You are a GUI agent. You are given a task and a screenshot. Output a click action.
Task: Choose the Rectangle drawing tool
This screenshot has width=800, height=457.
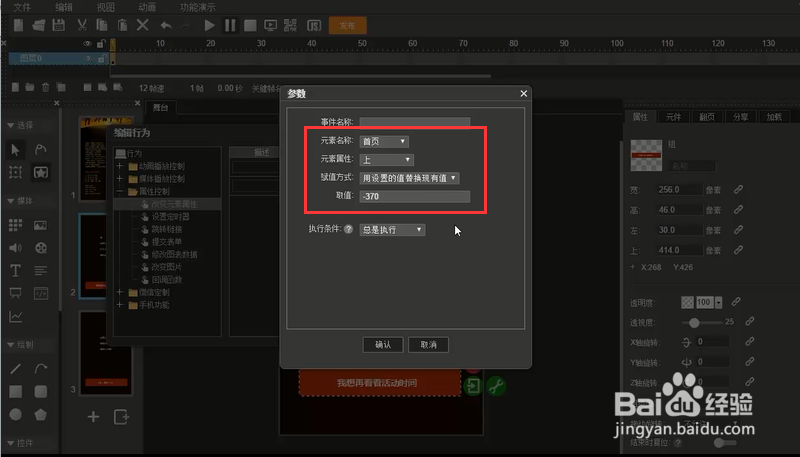pos(15,392)
